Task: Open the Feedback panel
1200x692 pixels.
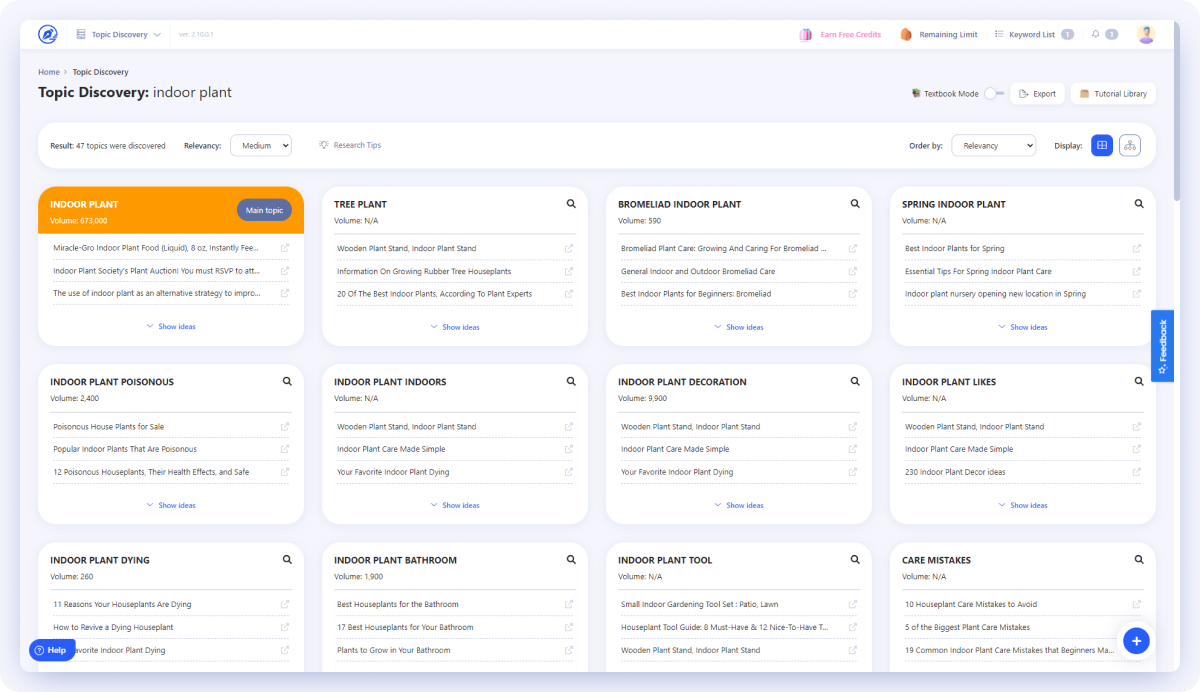Action: (1161, 345)
